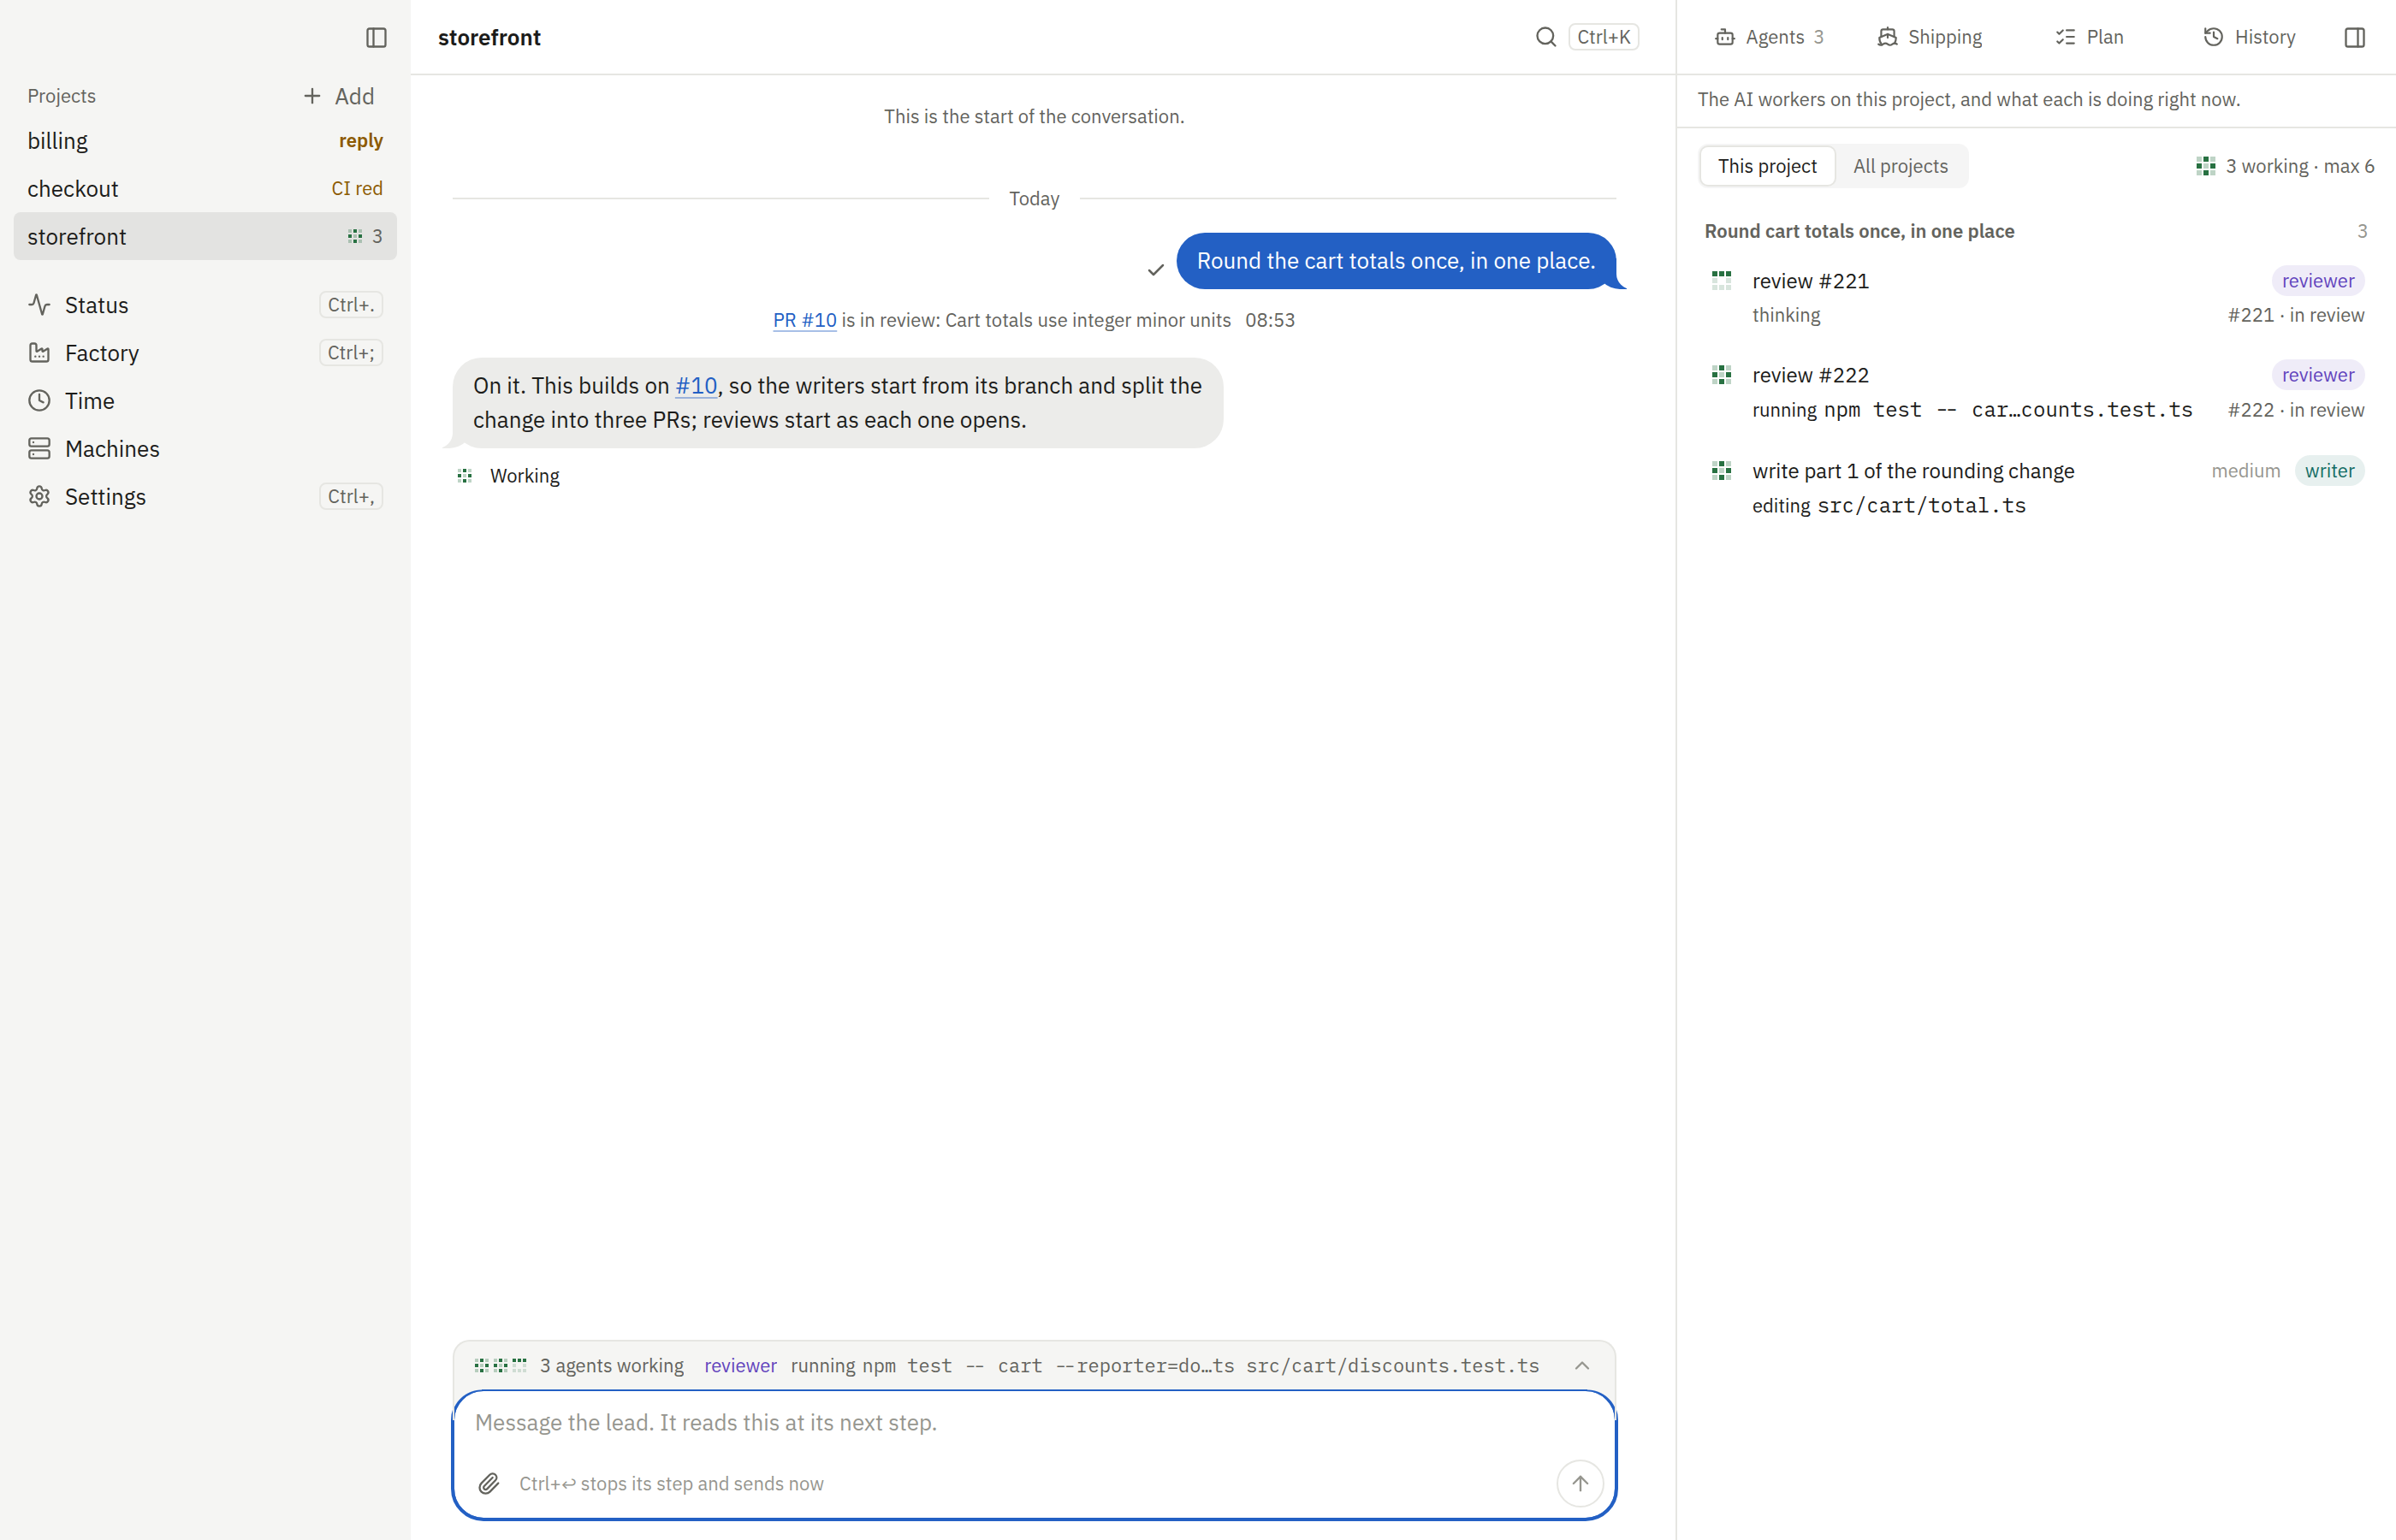Open write part 1 of the rounding change

(2038, 488)
